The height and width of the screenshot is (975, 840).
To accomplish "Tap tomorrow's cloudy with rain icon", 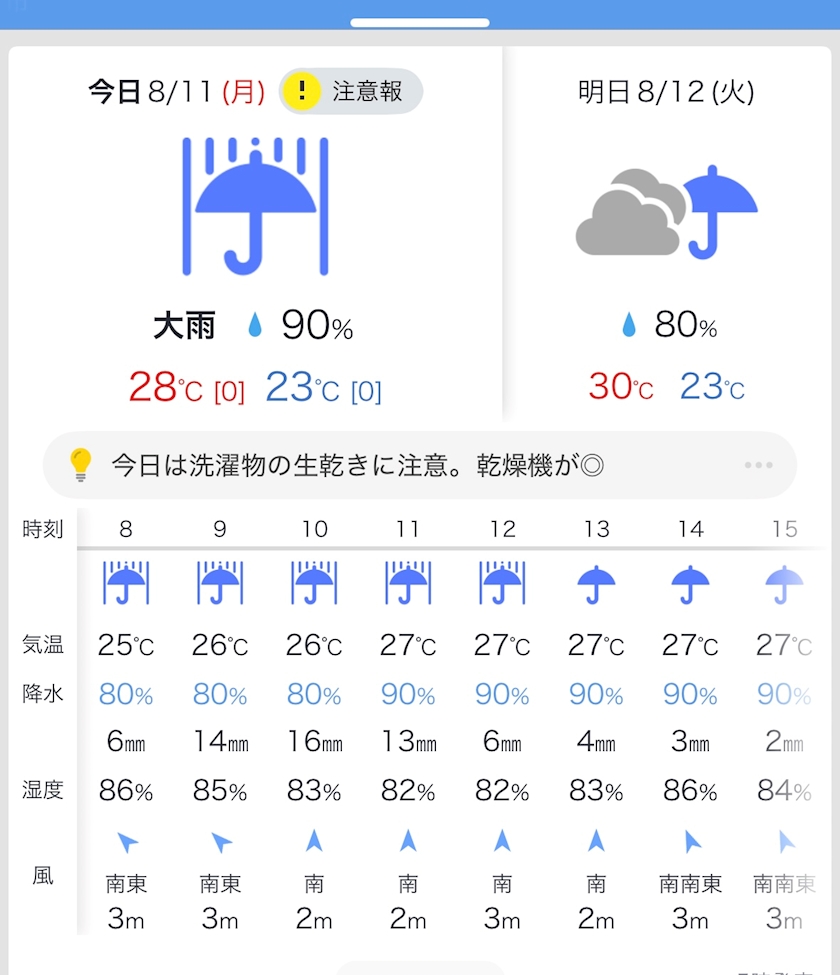I will tap(667, 212).
